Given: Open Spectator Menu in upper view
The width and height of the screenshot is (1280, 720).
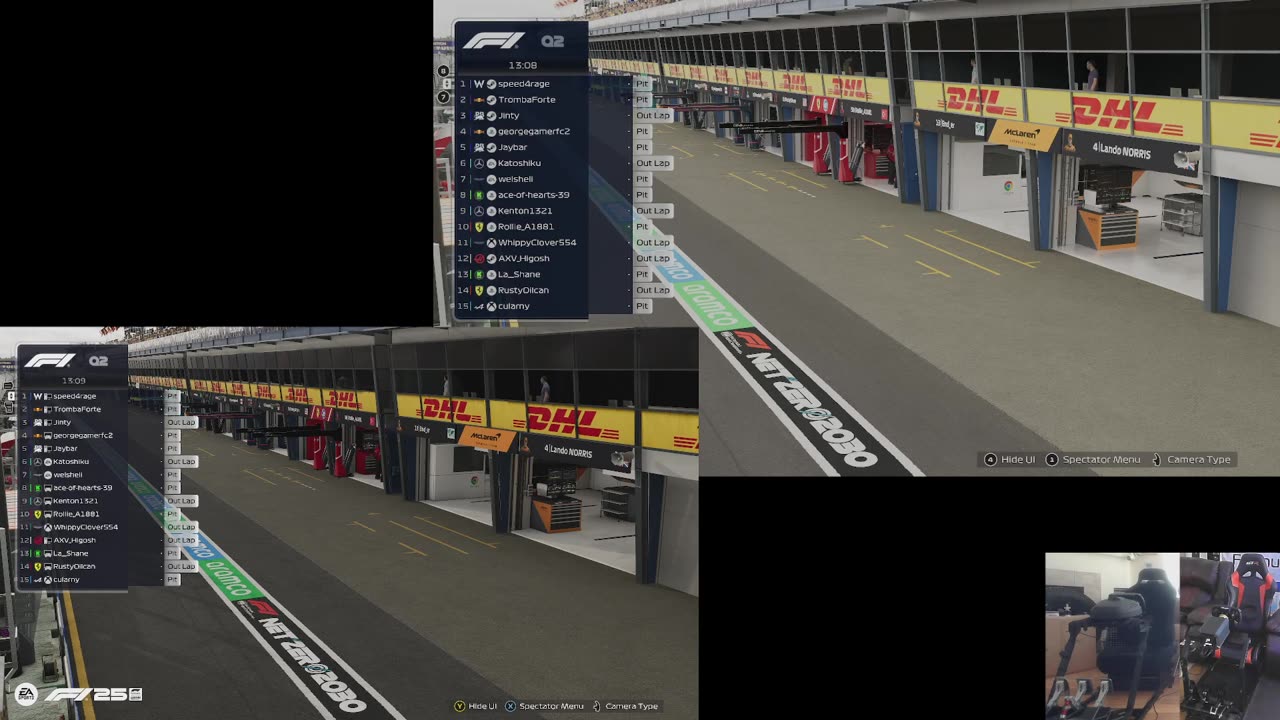Looking at the screenshot, I should click(x=1101, y=459).
